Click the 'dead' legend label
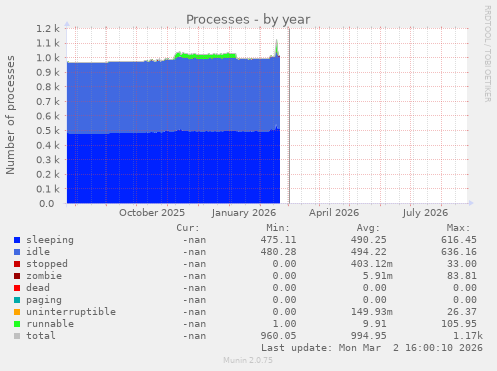 click(38, 288)
